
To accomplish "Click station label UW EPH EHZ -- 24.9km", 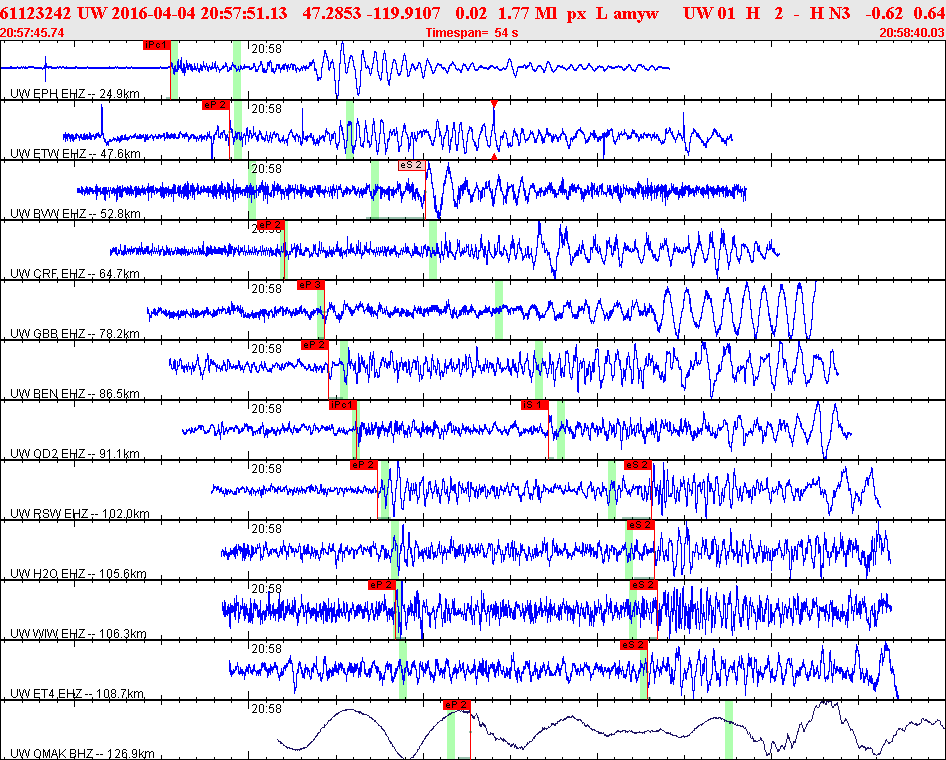I will [75, 93].
